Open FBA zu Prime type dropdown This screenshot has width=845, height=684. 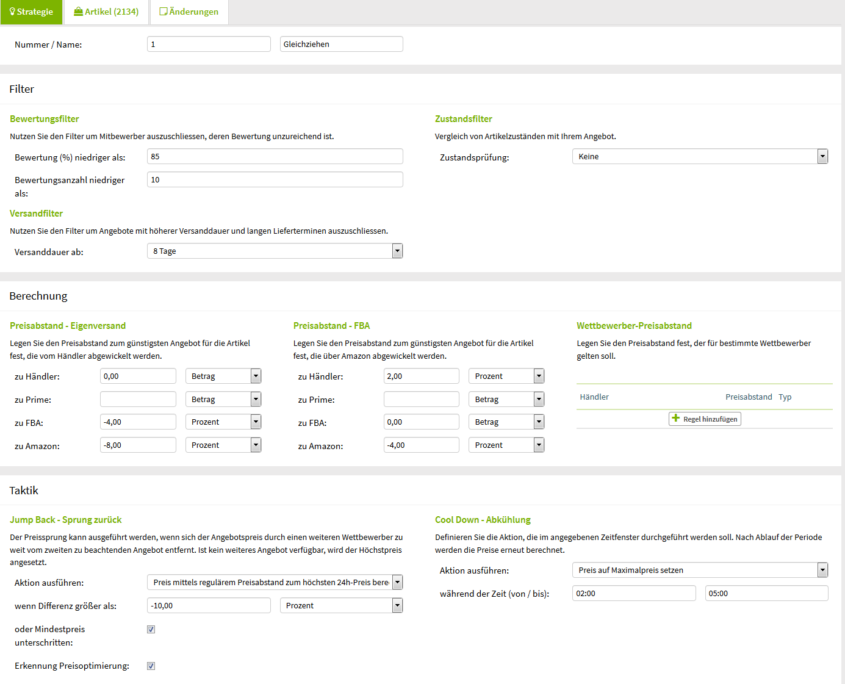[x=507, y=399]
